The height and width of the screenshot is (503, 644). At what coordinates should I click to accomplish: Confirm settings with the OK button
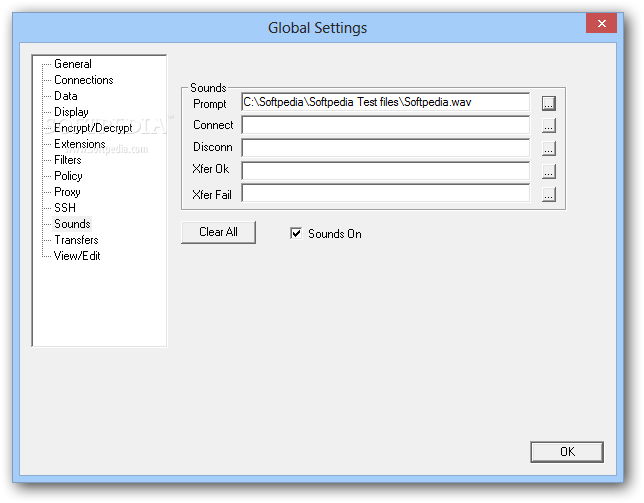tap(567, 452)
